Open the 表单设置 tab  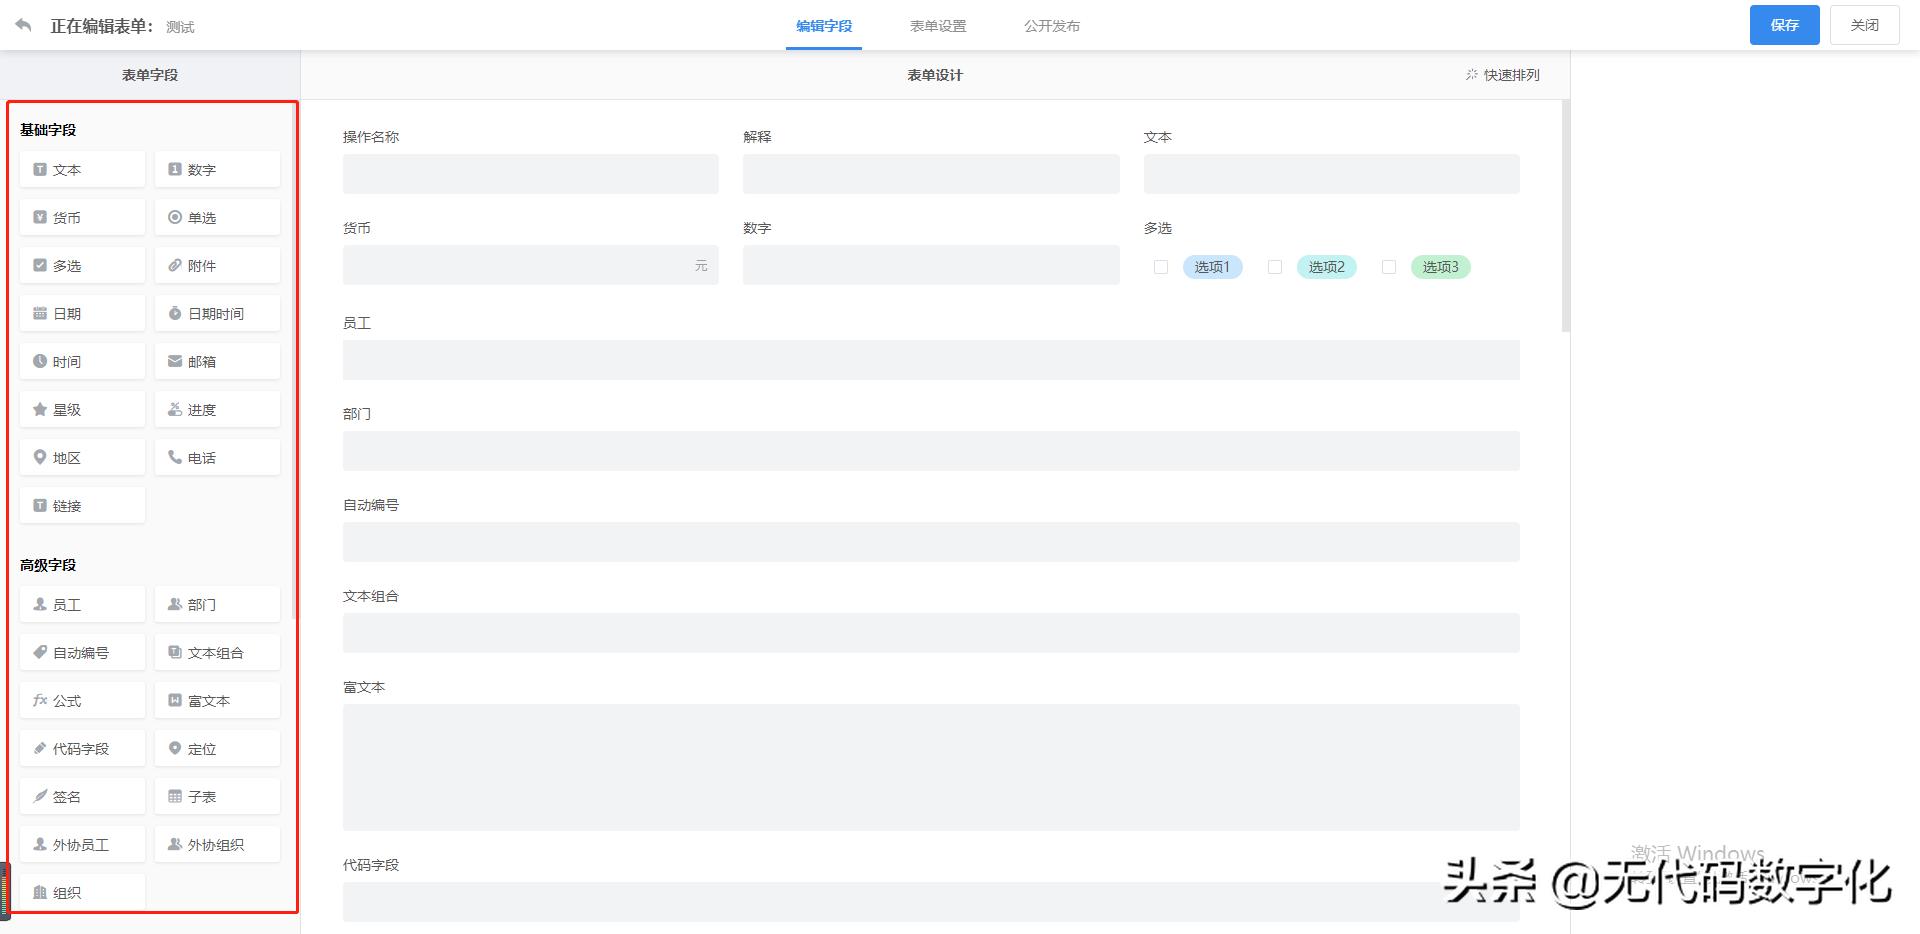pyautogui.click(x=938, y=26)
